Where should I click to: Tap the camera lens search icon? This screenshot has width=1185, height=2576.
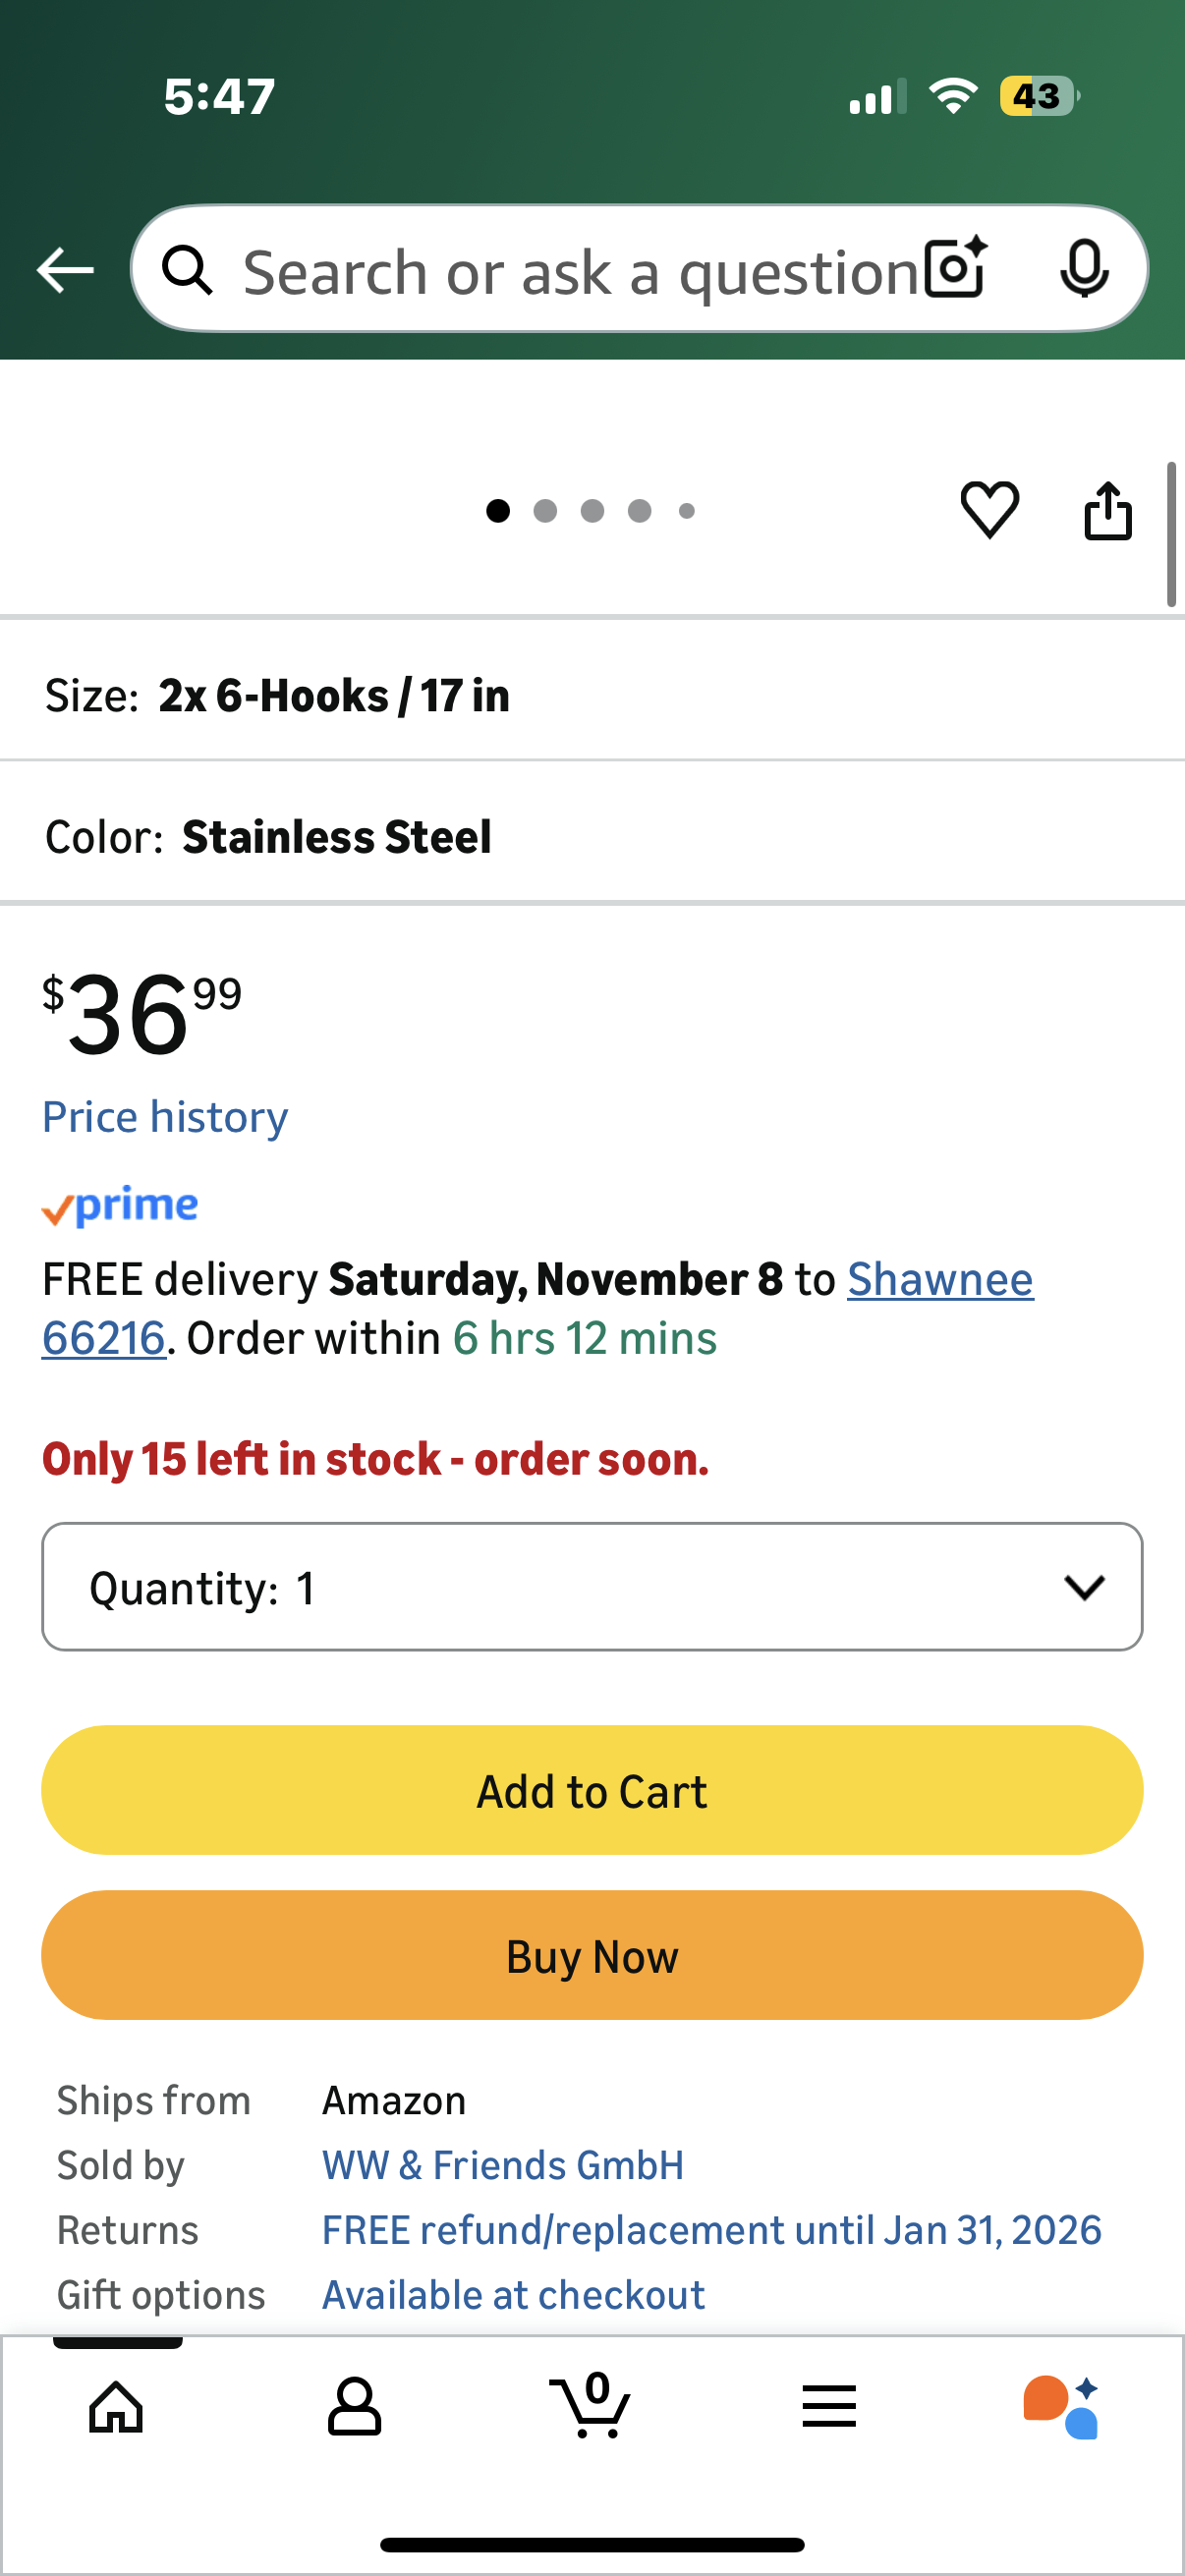tap(956, 269)
